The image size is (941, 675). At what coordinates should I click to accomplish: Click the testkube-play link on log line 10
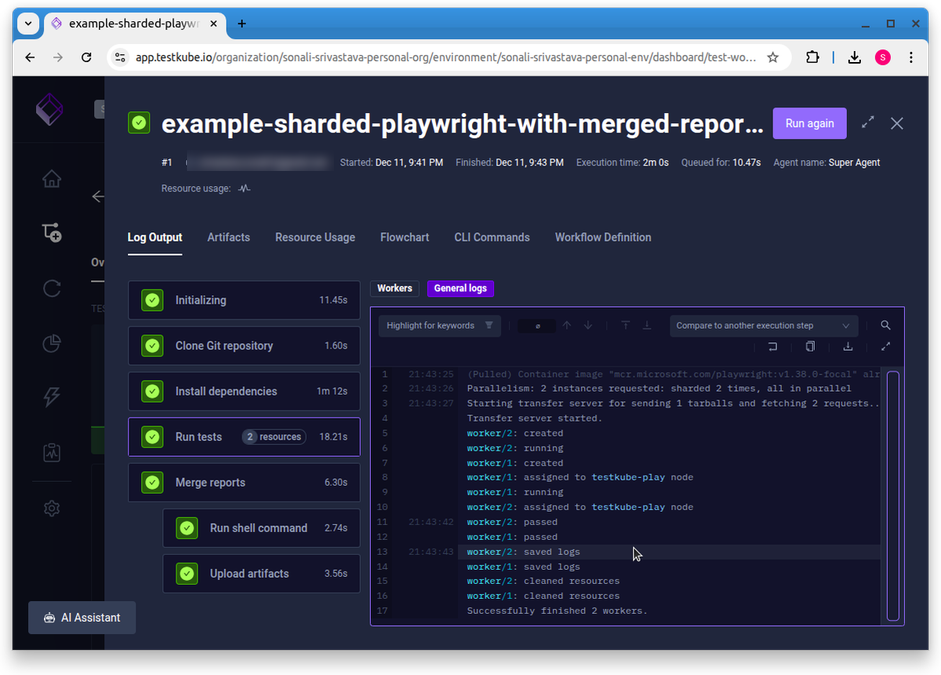(628, 507)
